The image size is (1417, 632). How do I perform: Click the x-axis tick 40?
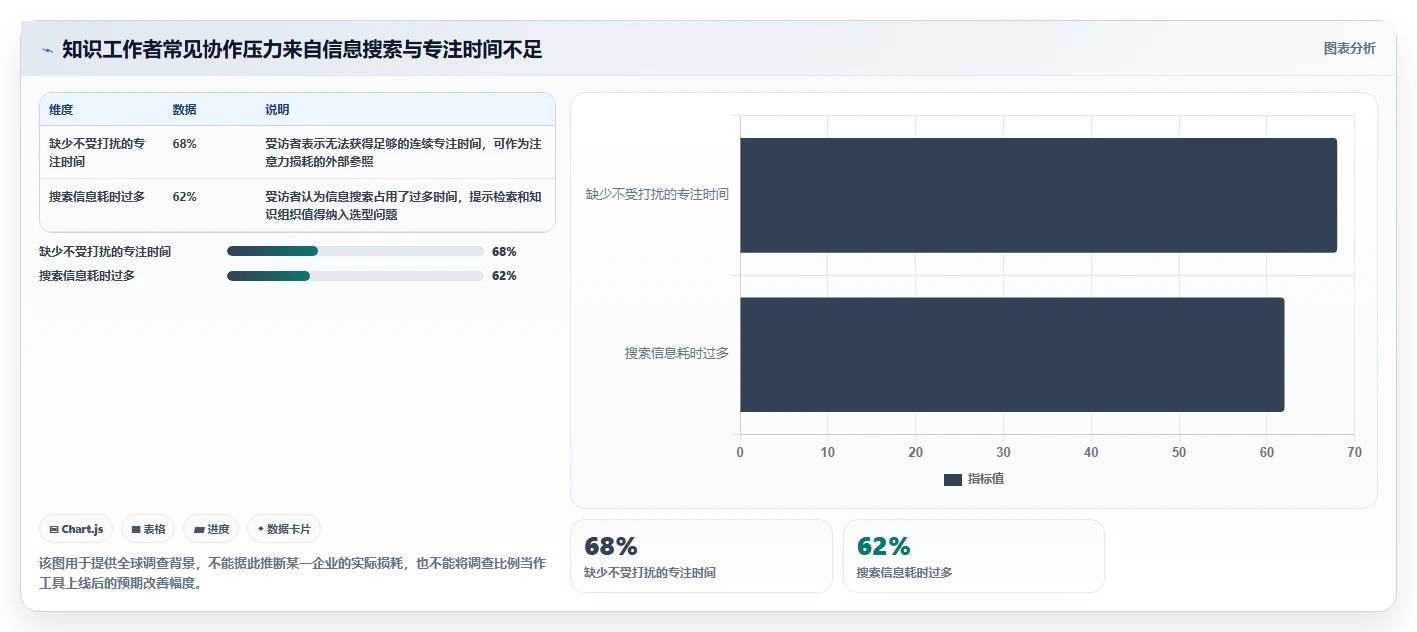point(1091,452)
